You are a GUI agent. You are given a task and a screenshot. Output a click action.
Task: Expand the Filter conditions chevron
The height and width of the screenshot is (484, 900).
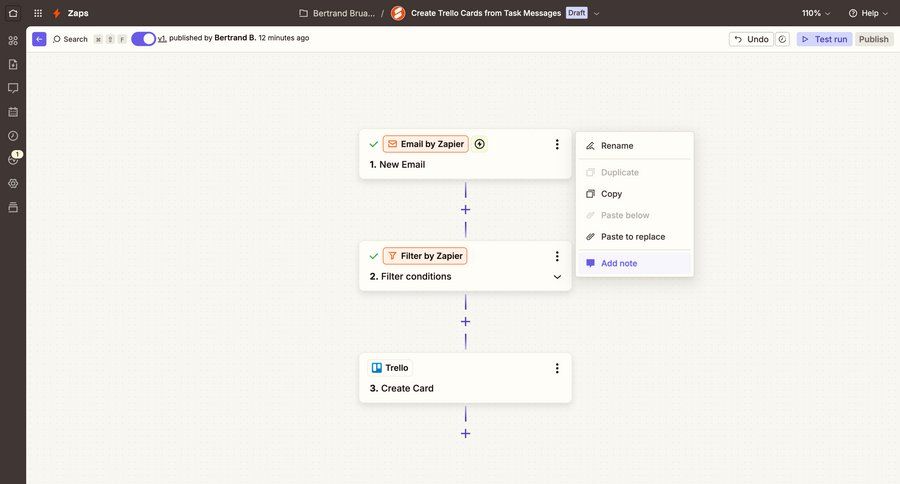click(x=557, y=277)
